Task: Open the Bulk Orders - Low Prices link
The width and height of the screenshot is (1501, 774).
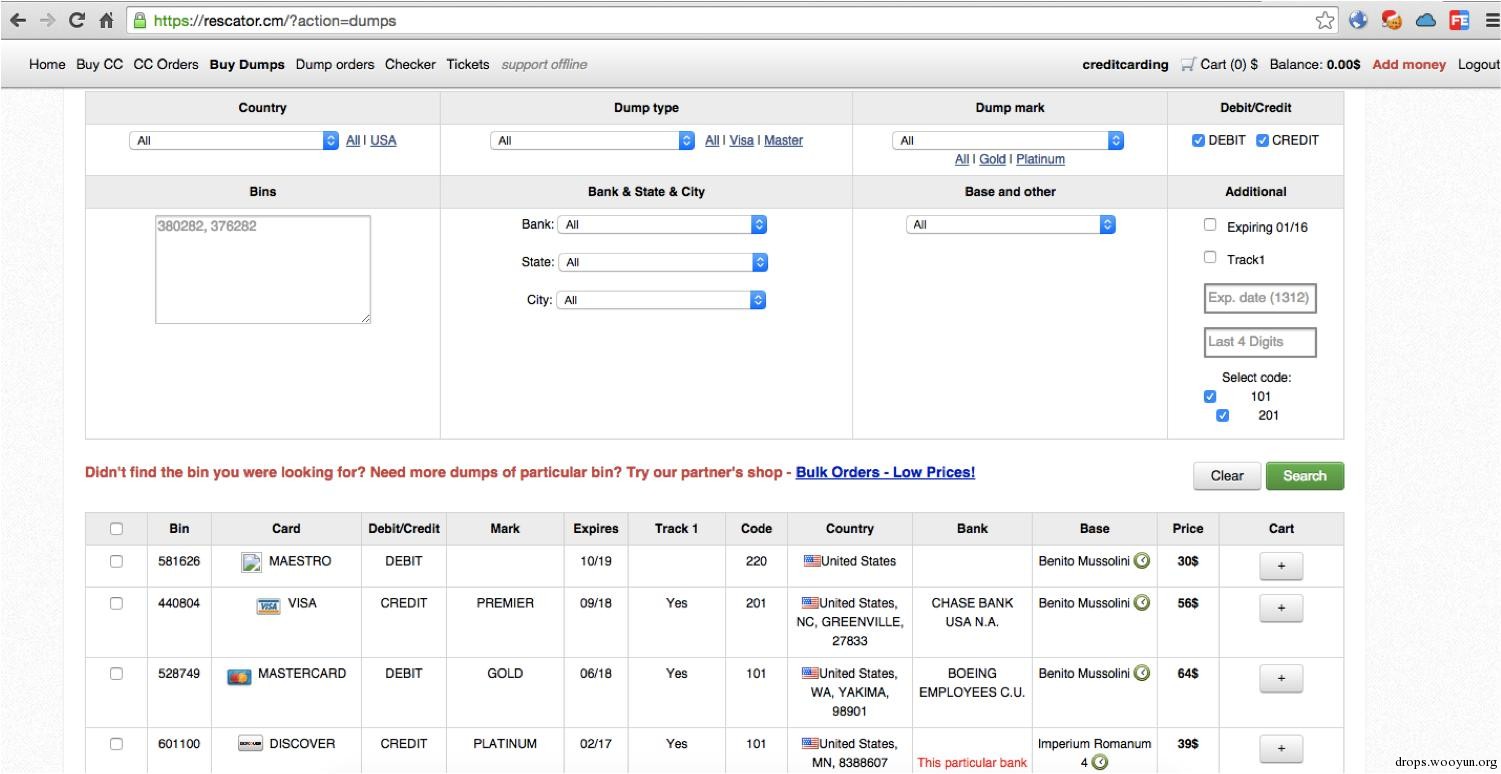Action: (x=885, y=472)
